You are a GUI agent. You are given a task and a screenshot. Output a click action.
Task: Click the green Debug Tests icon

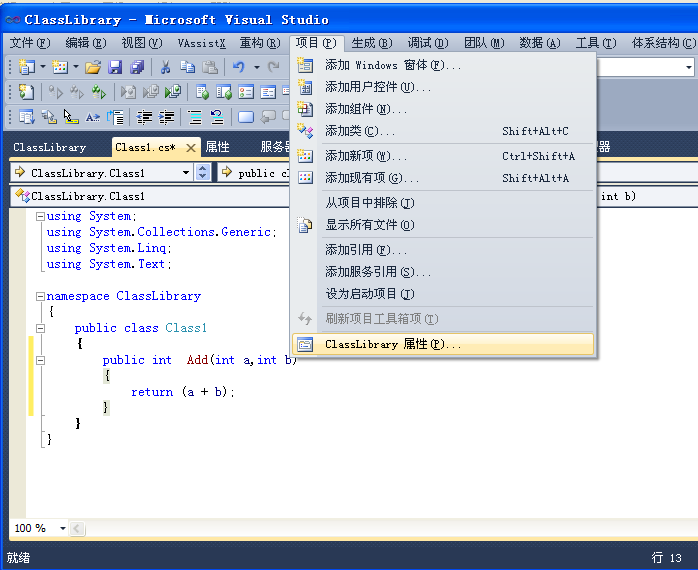coord(173,92)
